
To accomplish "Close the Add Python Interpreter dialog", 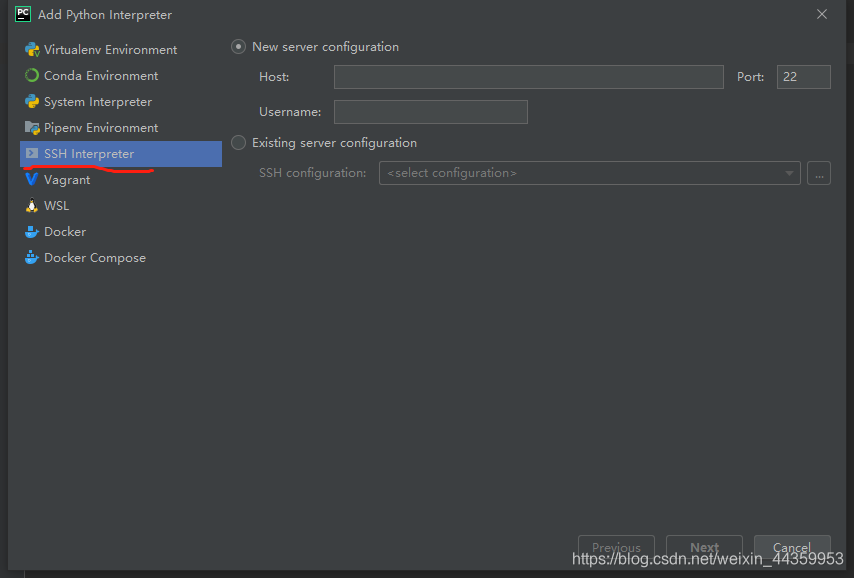I will coord(821,14).
